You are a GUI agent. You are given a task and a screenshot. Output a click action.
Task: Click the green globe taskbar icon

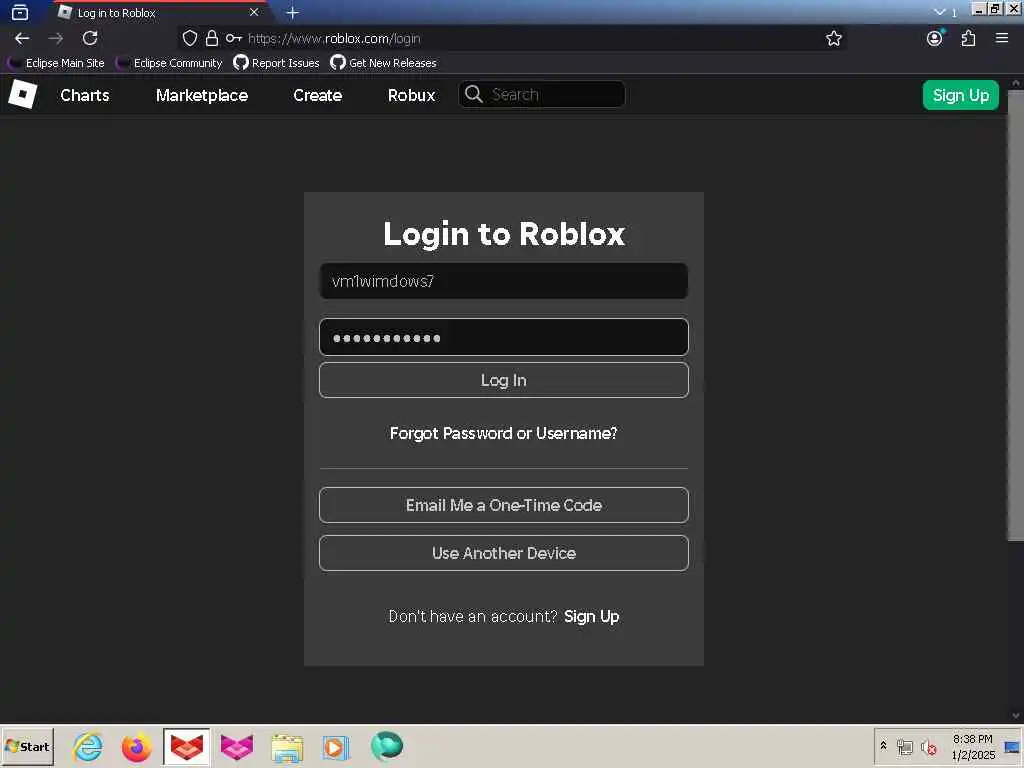387,746
